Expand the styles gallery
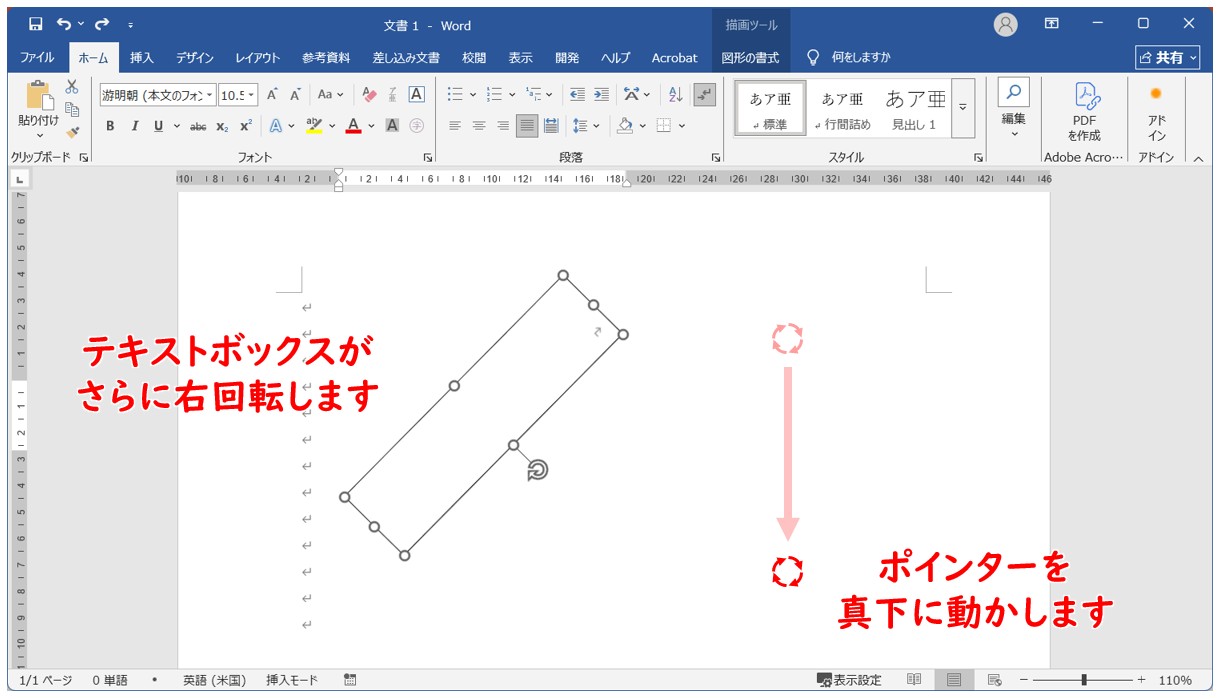The width and height of the screenshot is (1222, 699). click(x=963, y=107)
